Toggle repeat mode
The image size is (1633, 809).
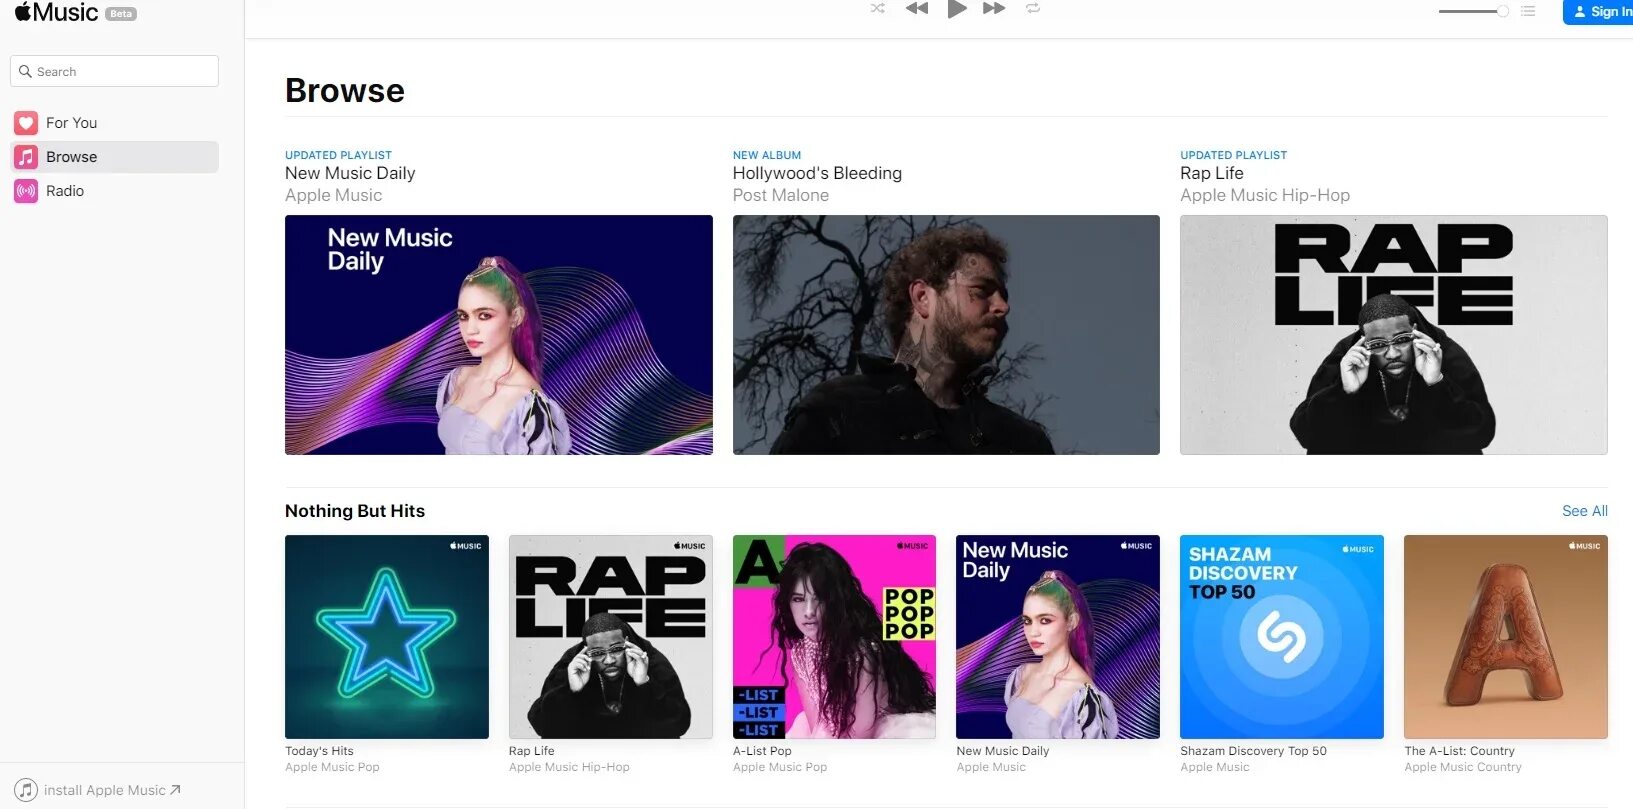tap(1033, 8)
